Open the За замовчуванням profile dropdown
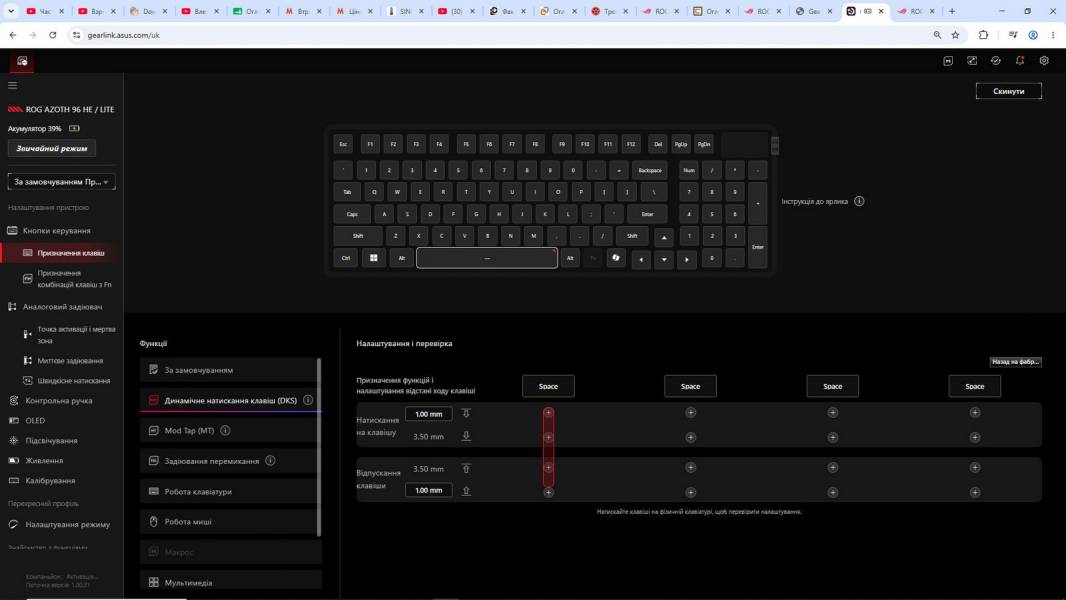This screenshot has height=600, width=1066. 61,181
